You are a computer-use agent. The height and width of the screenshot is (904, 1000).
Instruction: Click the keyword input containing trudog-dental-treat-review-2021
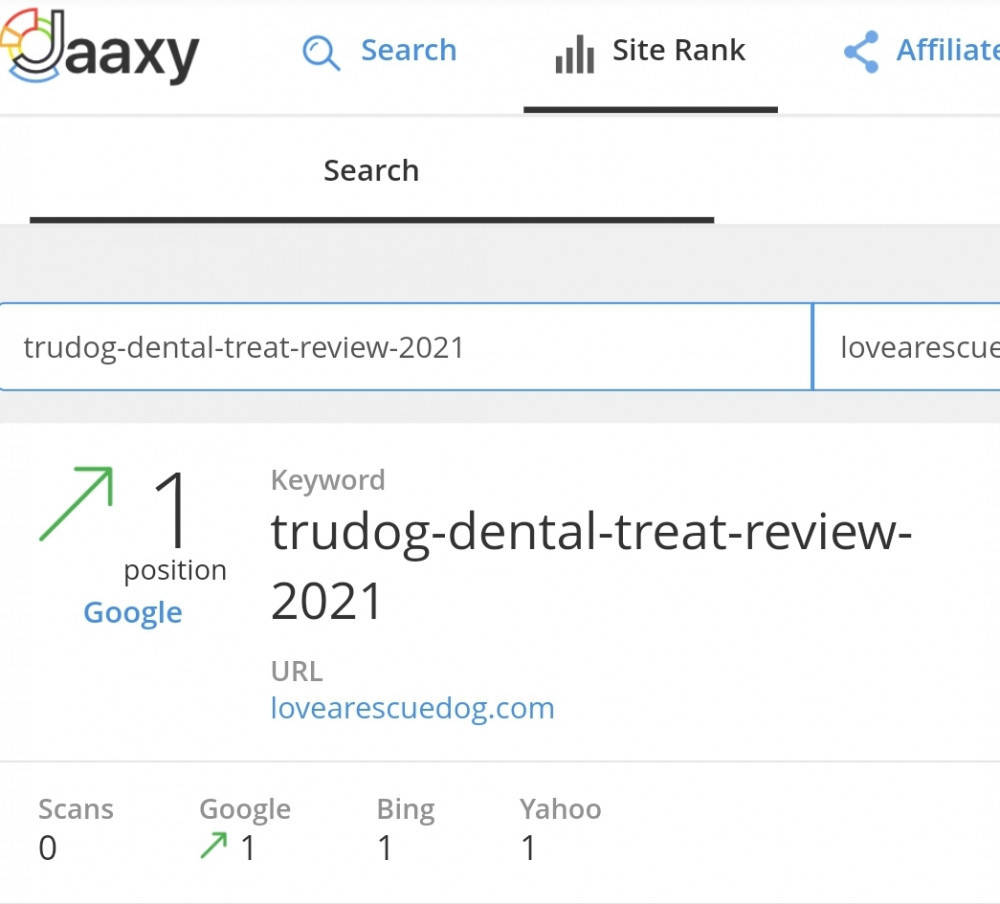pos(406,347)
